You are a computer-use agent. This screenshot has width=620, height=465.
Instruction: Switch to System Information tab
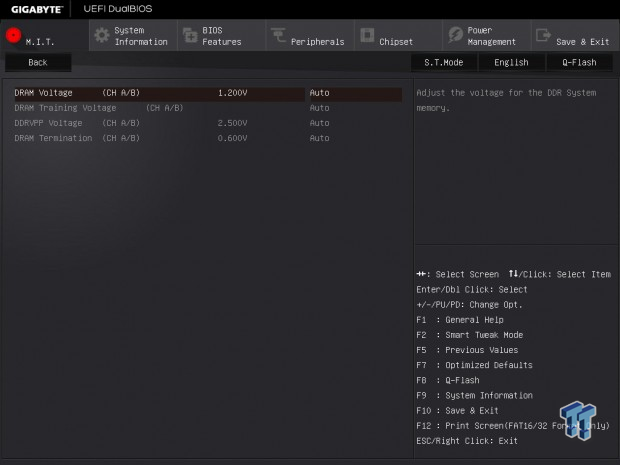[x=133, y=35]
